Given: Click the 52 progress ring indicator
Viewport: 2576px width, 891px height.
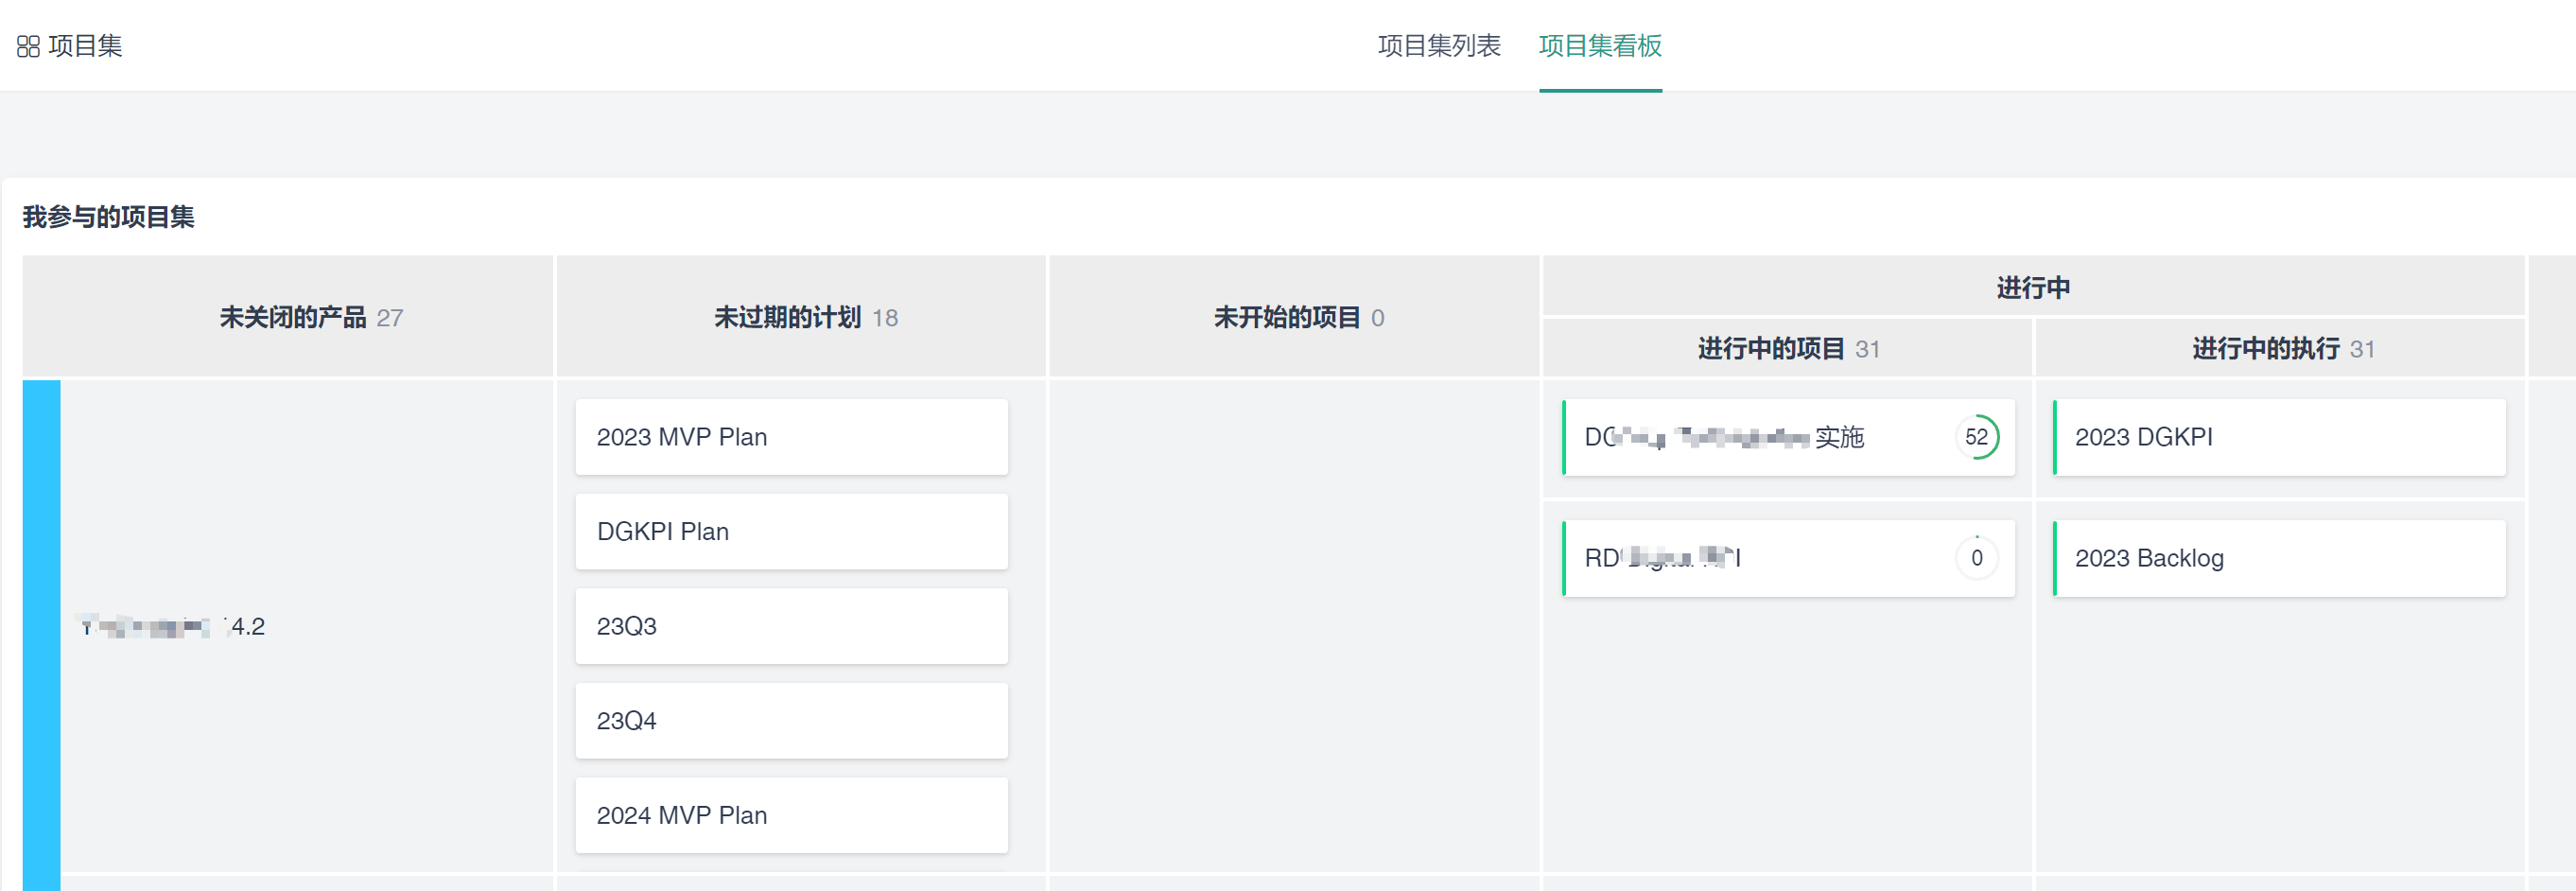Looking at the screenshot, I should point(1976,437).
